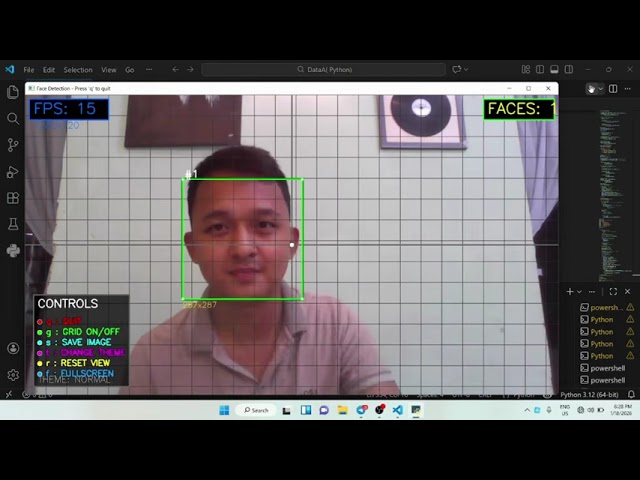Viewport: 640px width, 480px height.
Task: Open the Run Python File dropdown arrow
Action: pos(600,89)
